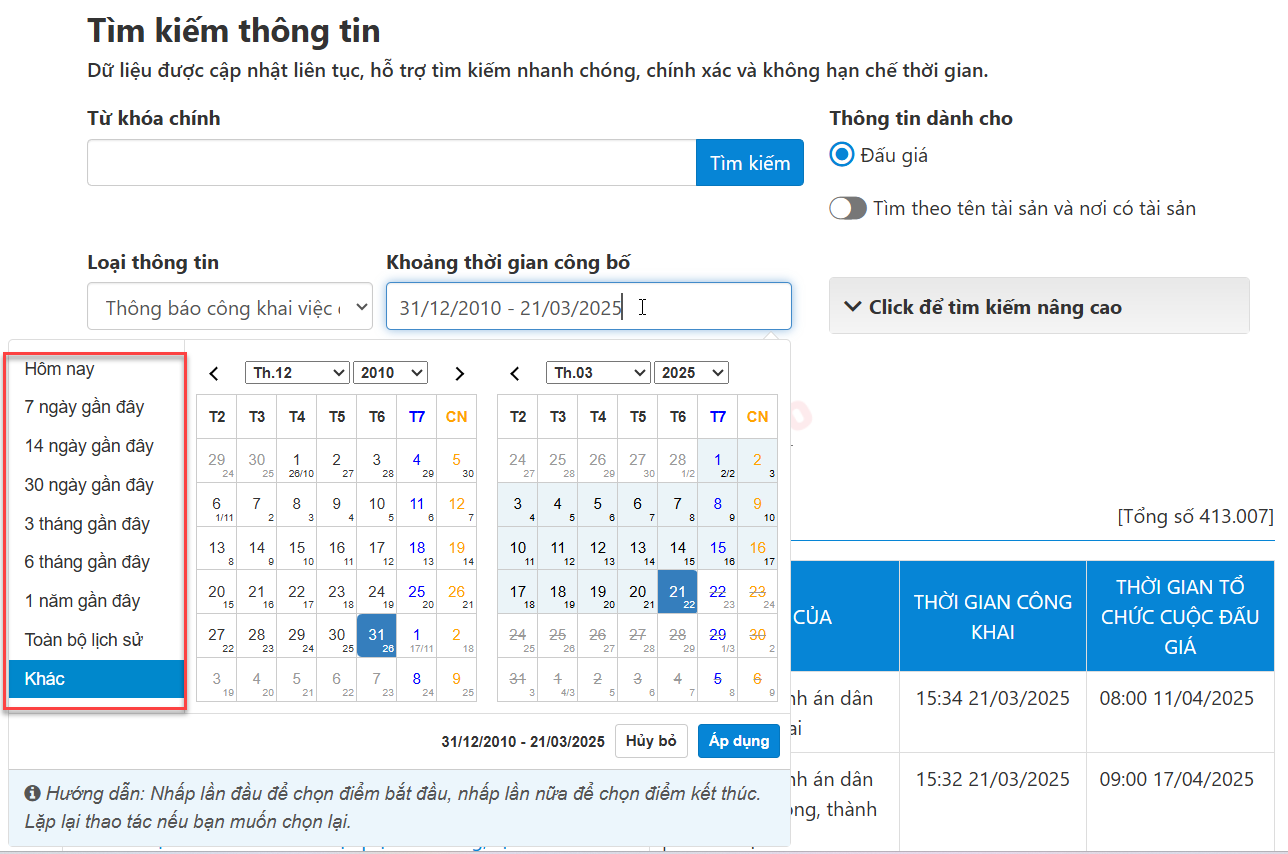Select day 1 in March 2025 calendar

pos(718,461)
